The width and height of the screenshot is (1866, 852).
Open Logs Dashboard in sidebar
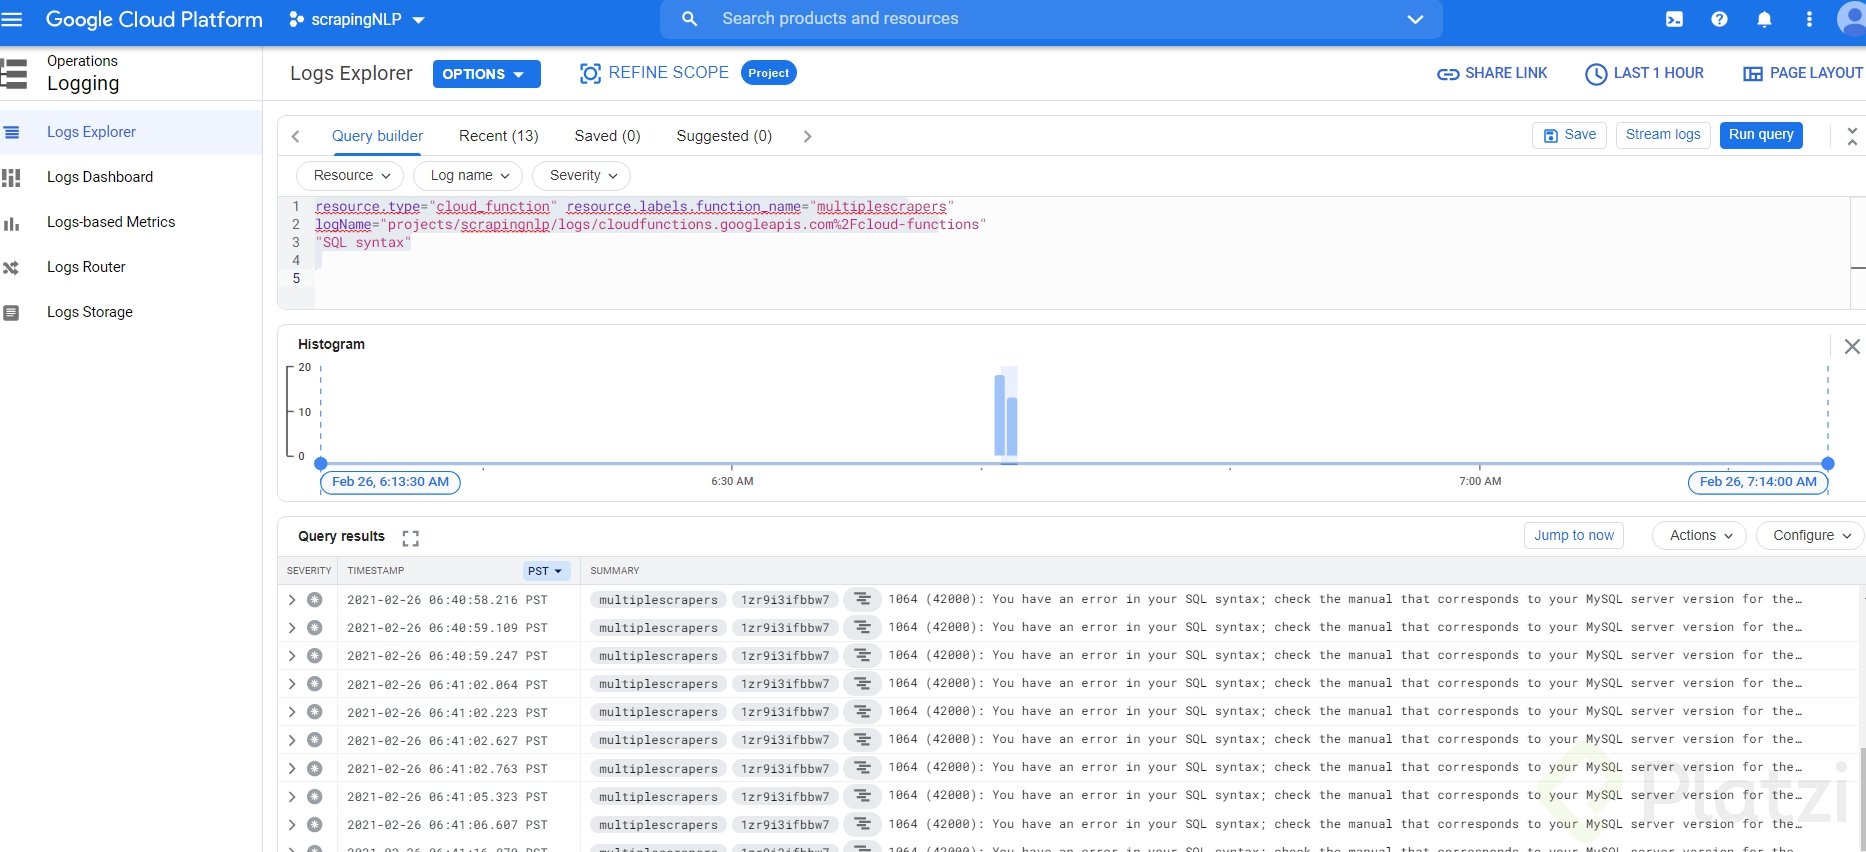[x=100, y=177]
